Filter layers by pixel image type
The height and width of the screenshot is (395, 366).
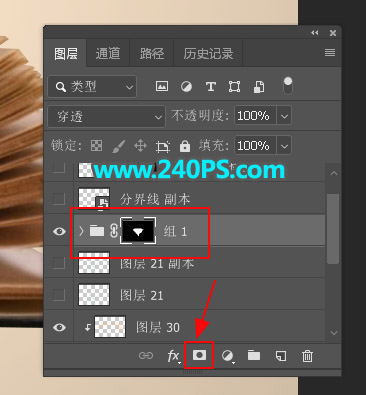(x=162, y=87)
